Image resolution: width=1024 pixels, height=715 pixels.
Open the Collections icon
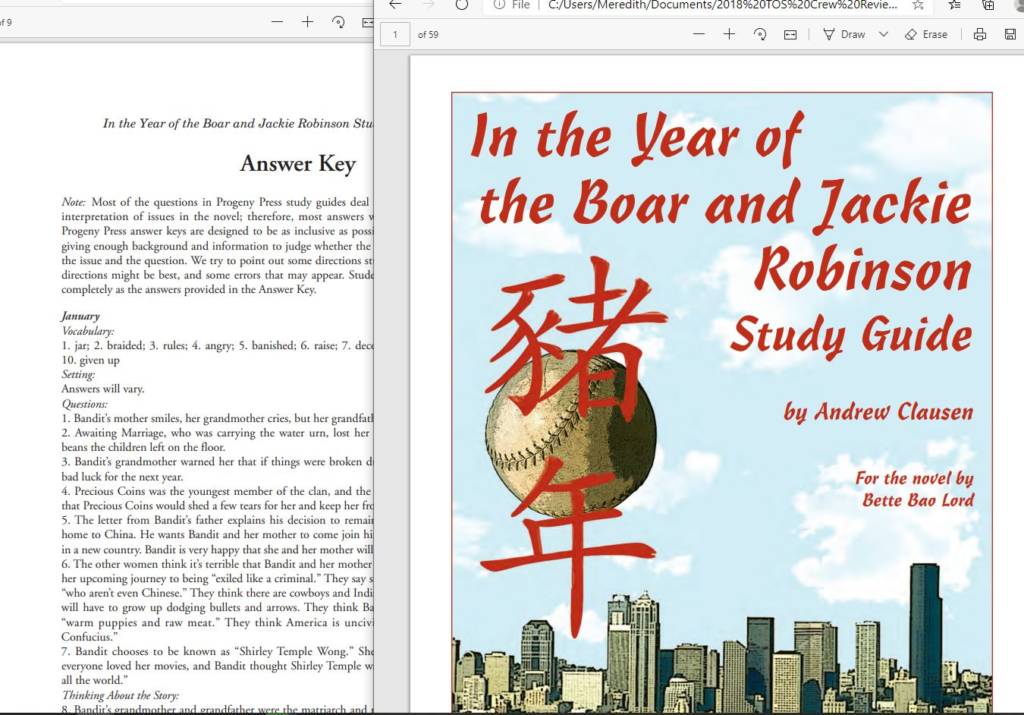coord(988,5)
